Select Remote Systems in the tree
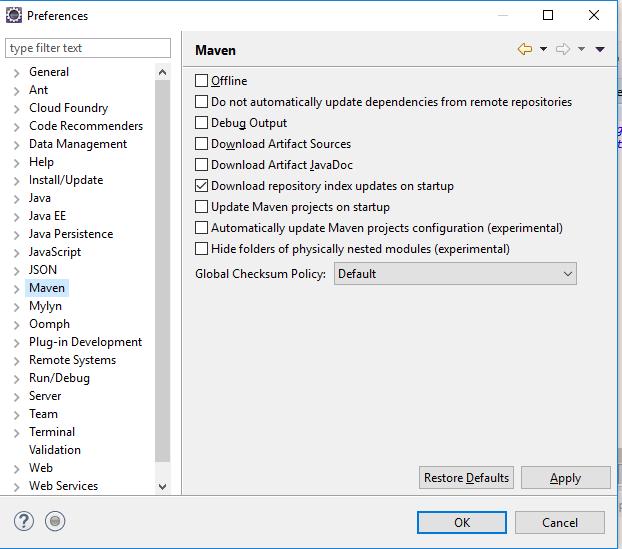The height and width of the screenshot is (549, 622). [72, 360]
